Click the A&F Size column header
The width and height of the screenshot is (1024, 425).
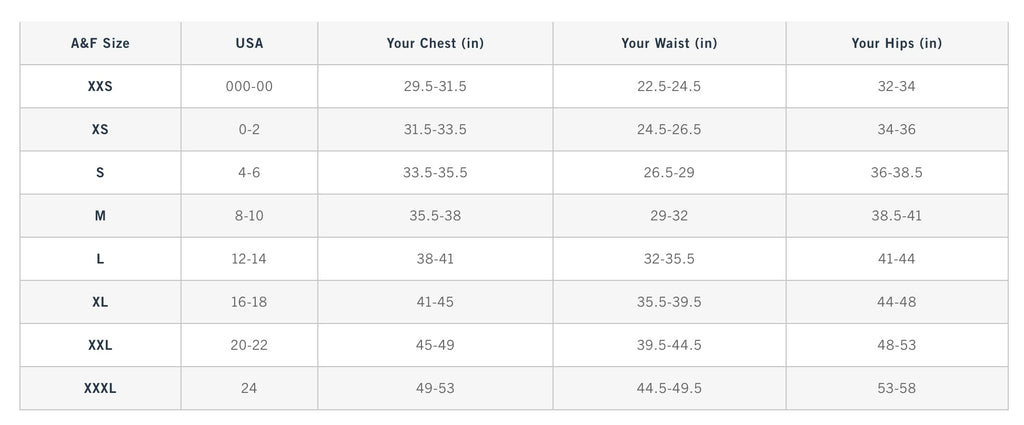(100, 44)
